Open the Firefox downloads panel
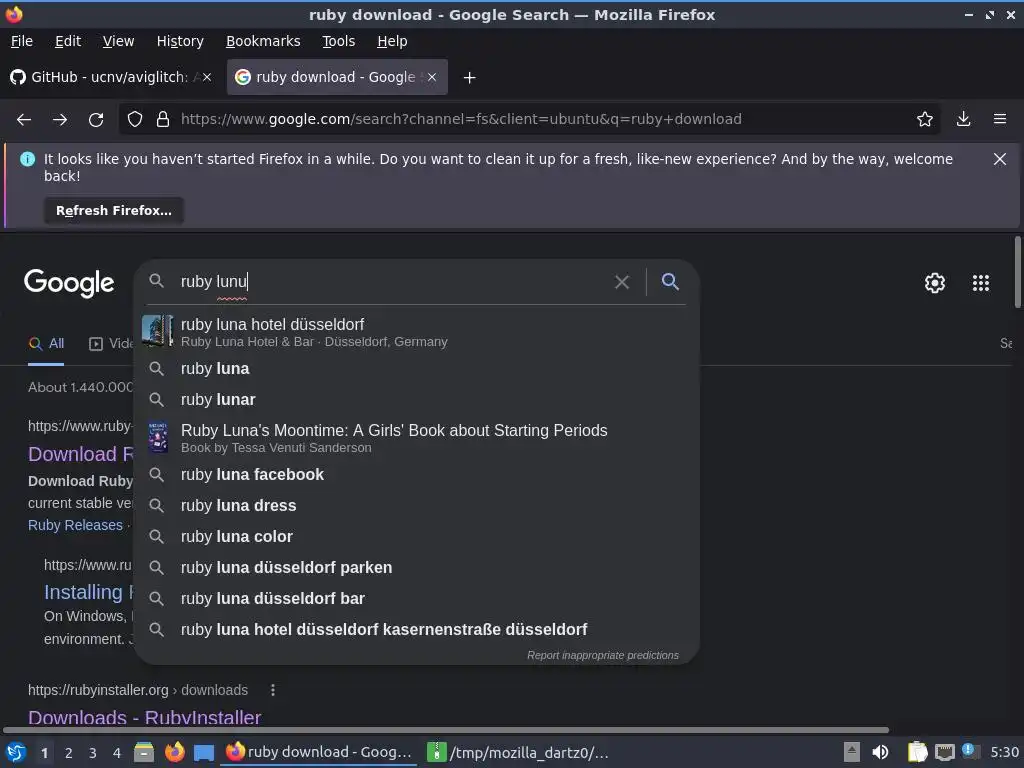Image resolution: width=1024 pixels, height=768 pixels. coord(963,119)
